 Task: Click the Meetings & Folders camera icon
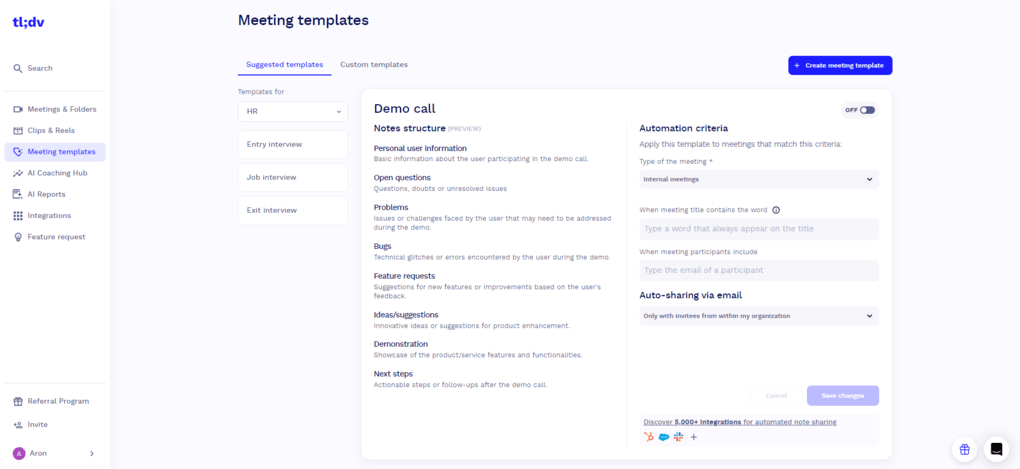click(x=18, y=109)
